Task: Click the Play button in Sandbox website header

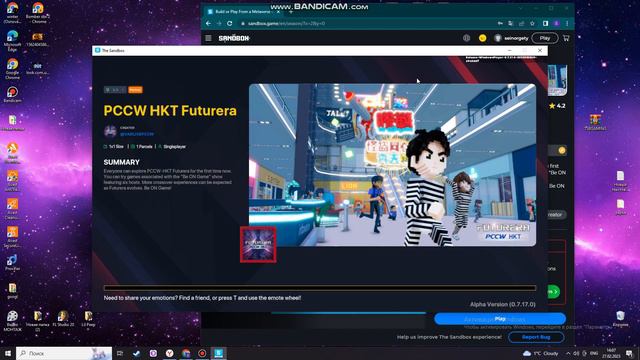Action: coord(545,38)
